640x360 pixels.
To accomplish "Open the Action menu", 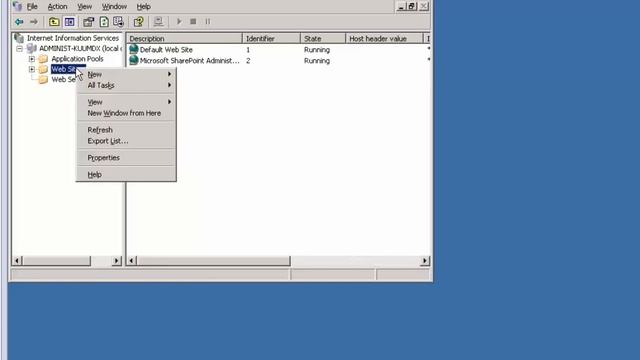I will coord(58,7).
